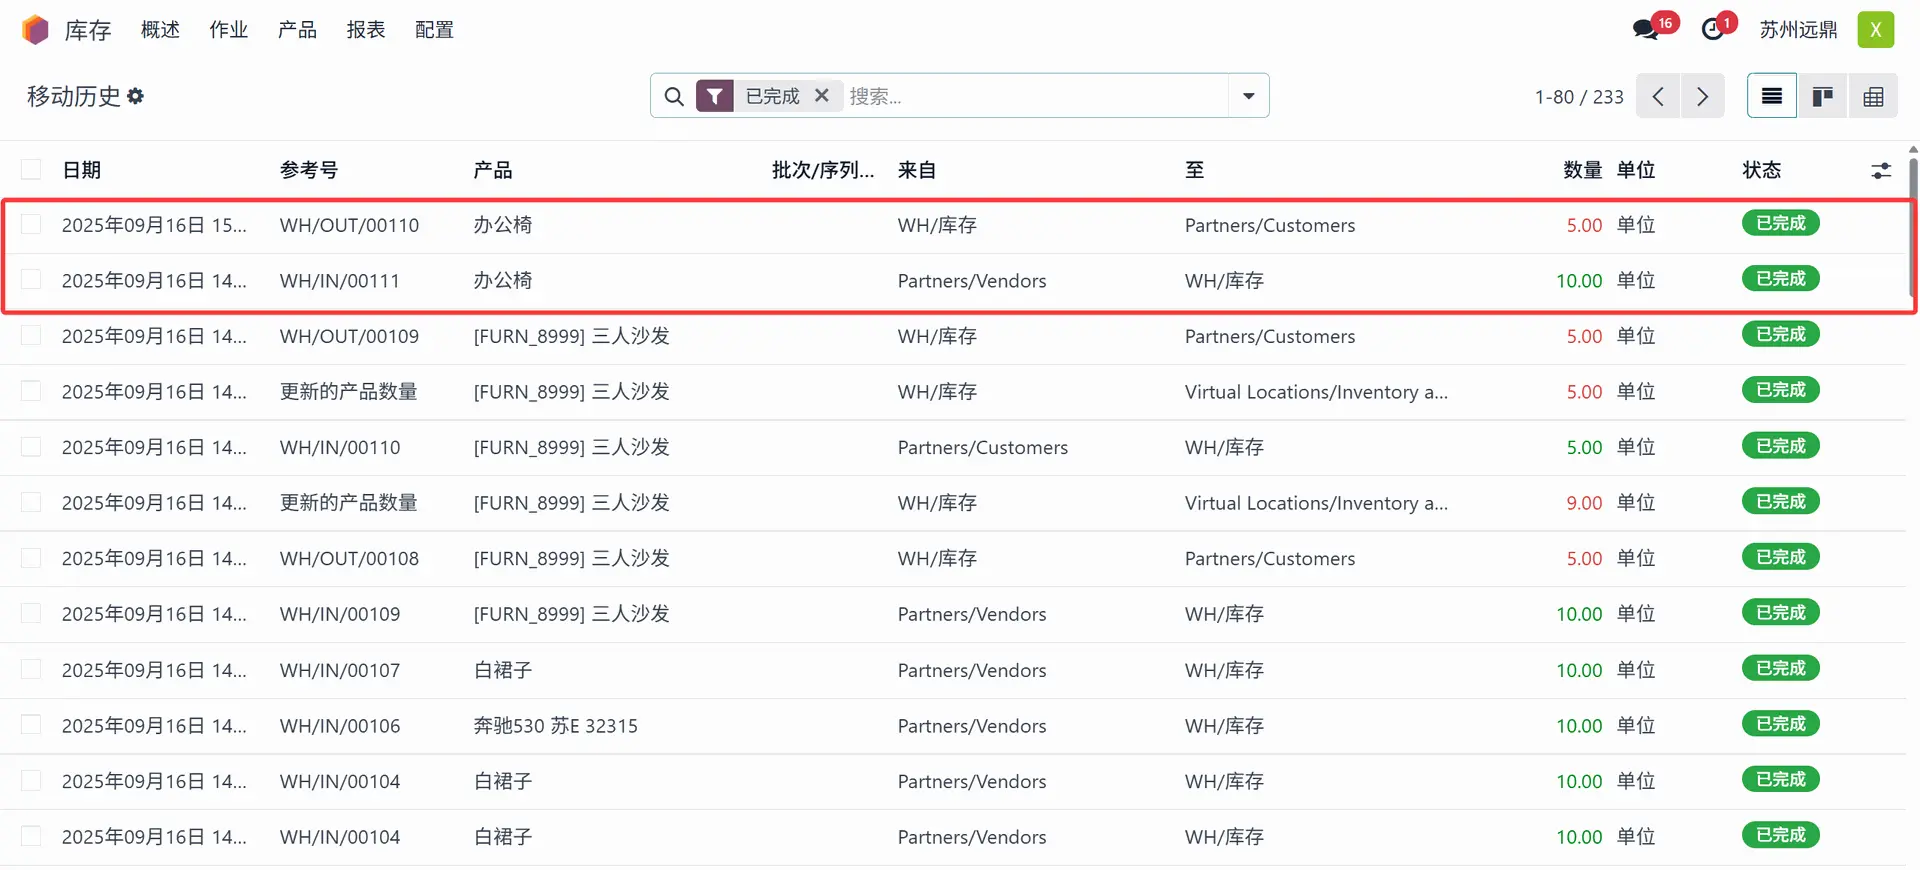The width and height of the screenshot is (1920, 870).
Task: Switch to kanban view
Action: (1822, 96)
